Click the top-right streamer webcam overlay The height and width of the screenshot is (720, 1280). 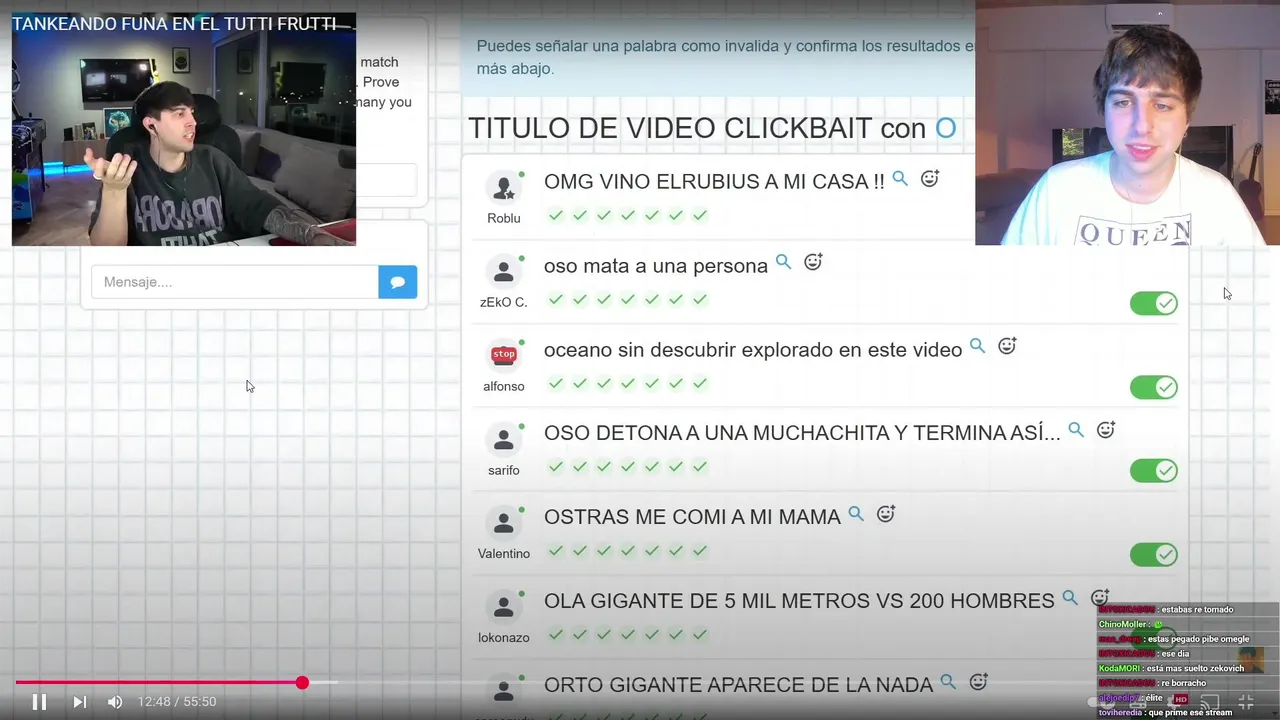click(1127, 122)
